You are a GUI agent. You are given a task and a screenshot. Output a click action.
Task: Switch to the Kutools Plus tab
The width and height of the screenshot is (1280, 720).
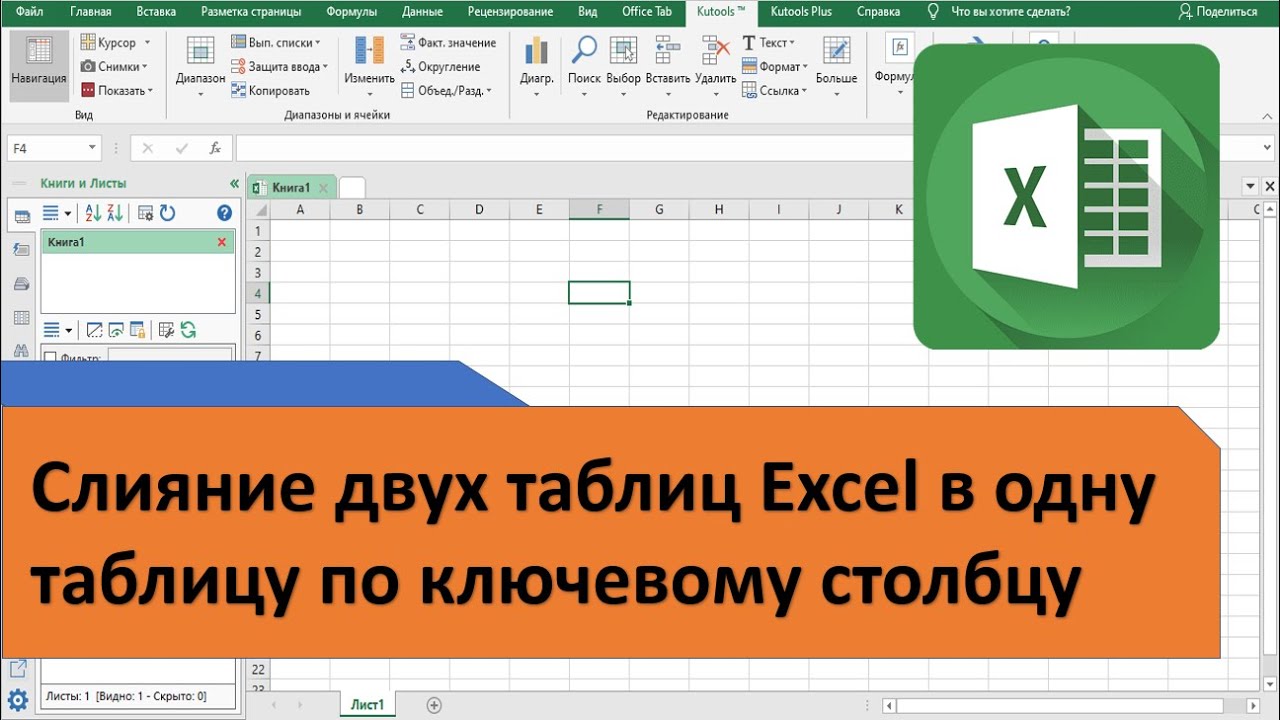(801, 12)
